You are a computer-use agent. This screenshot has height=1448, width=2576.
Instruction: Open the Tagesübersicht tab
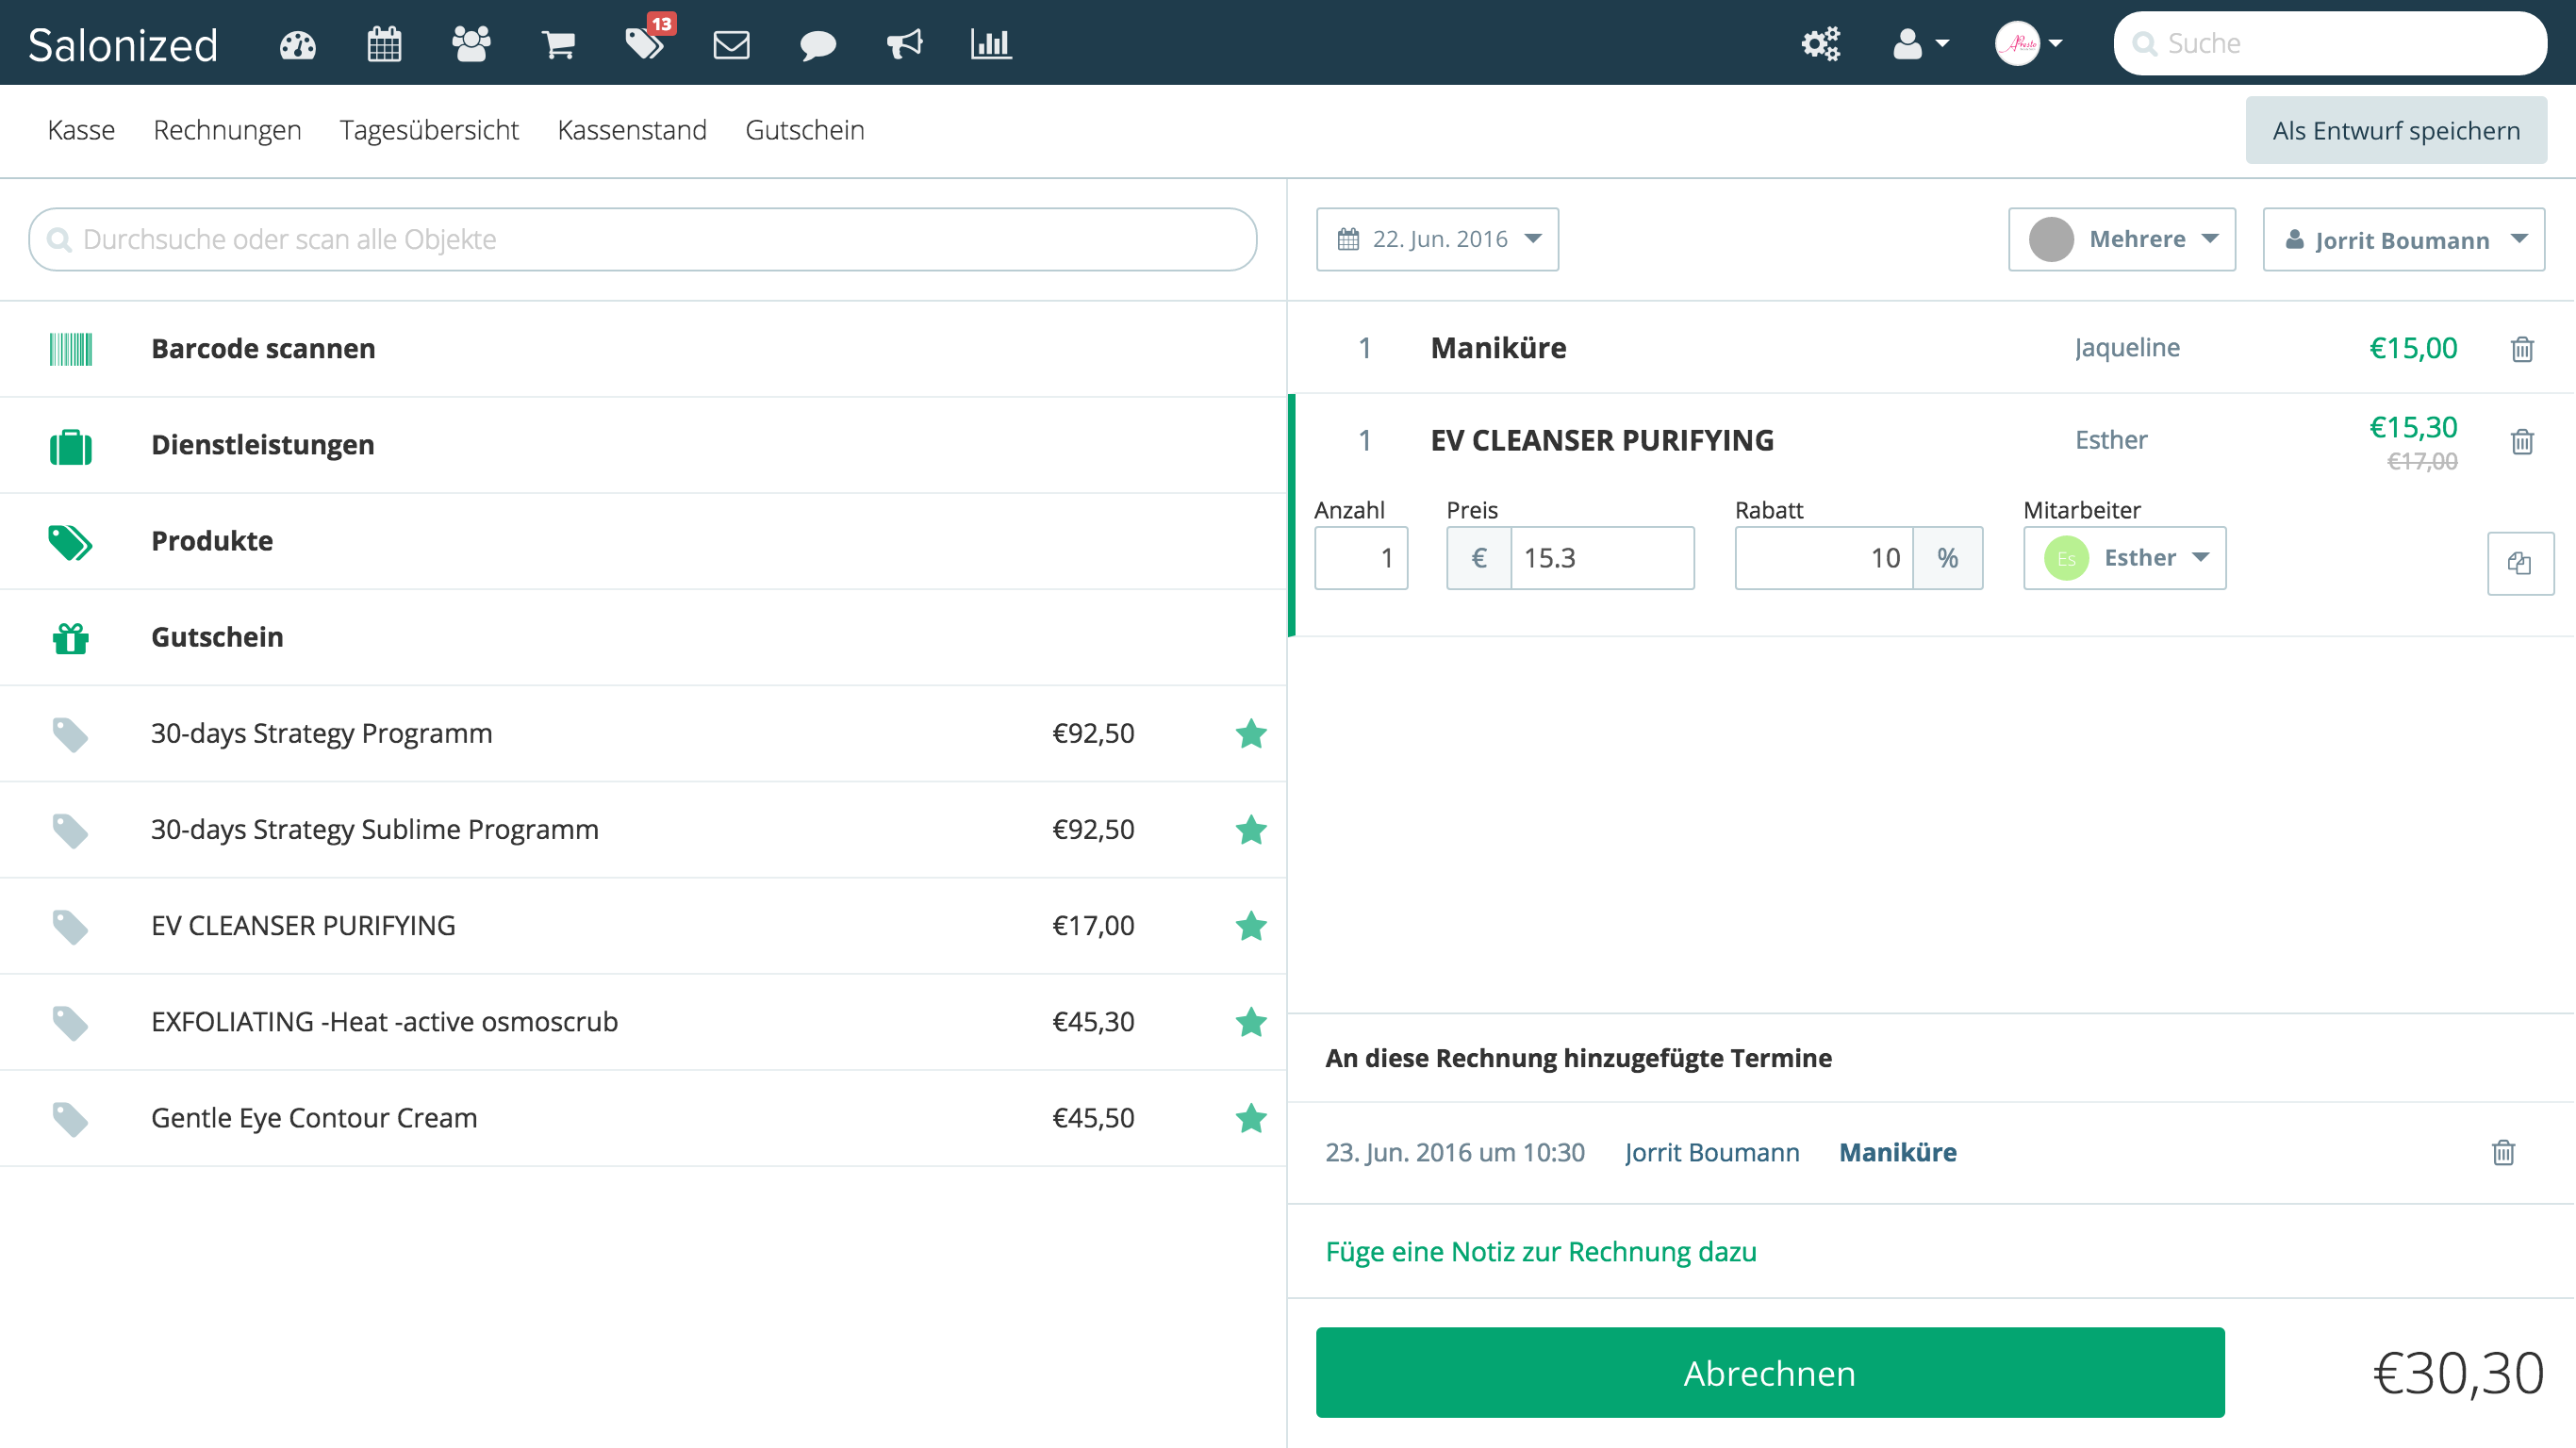(x=429, y=130)
